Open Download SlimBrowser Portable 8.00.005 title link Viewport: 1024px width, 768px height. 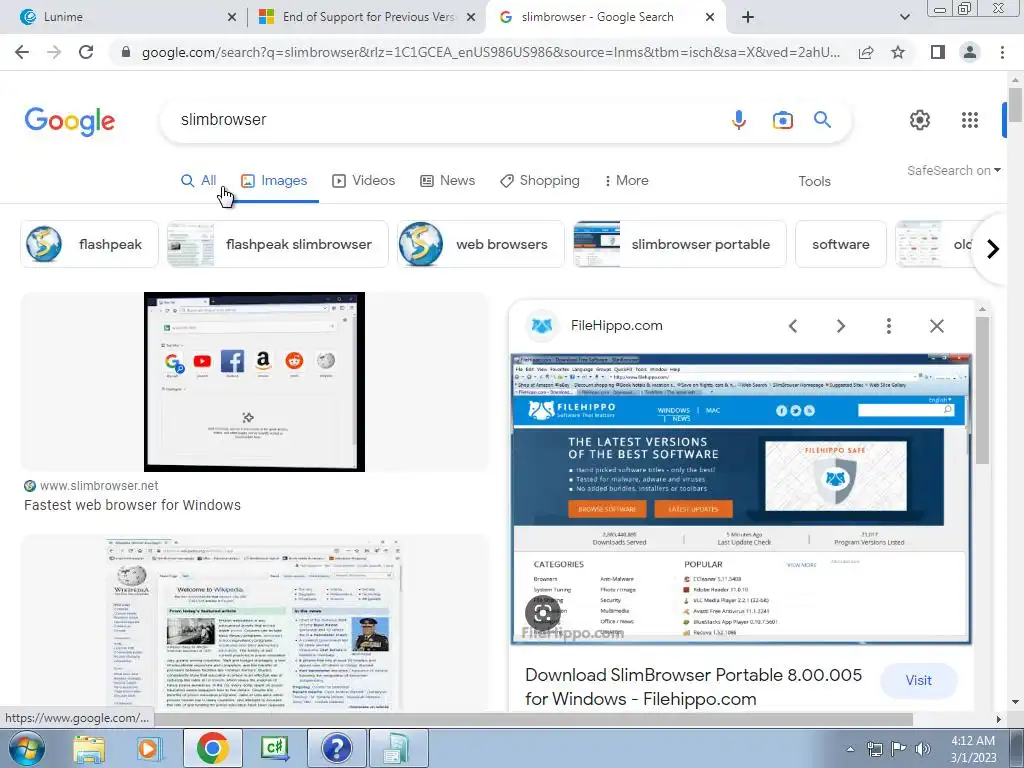694,687
